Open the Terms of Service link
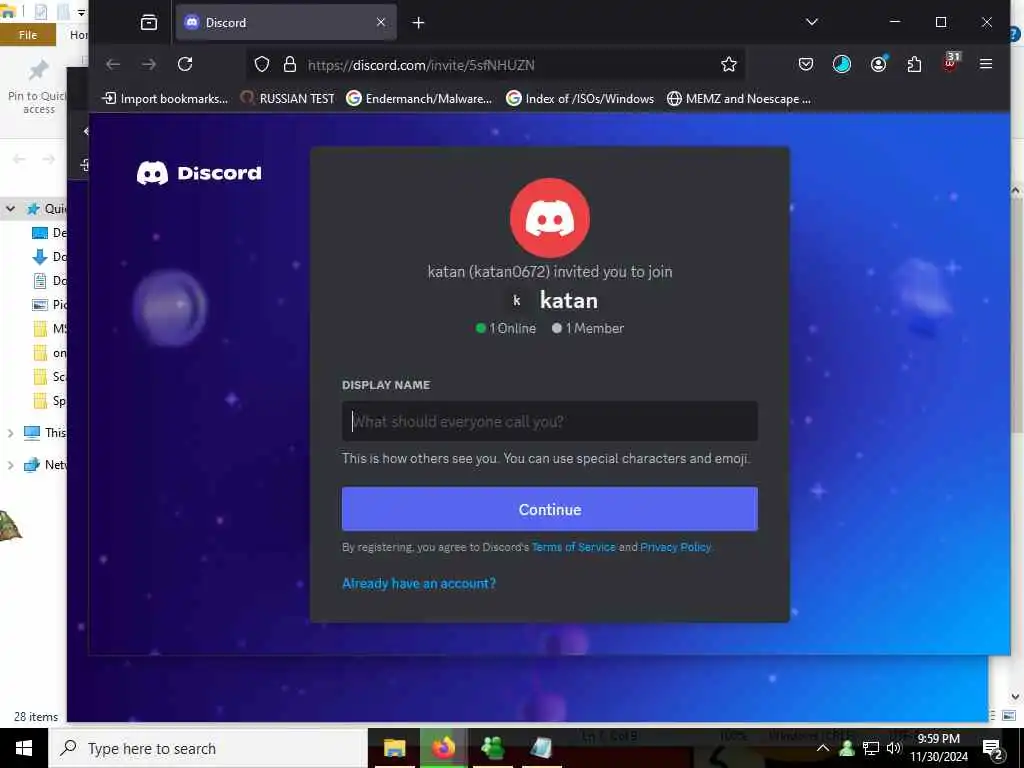The image size is (1024, 768). (573, 547)
